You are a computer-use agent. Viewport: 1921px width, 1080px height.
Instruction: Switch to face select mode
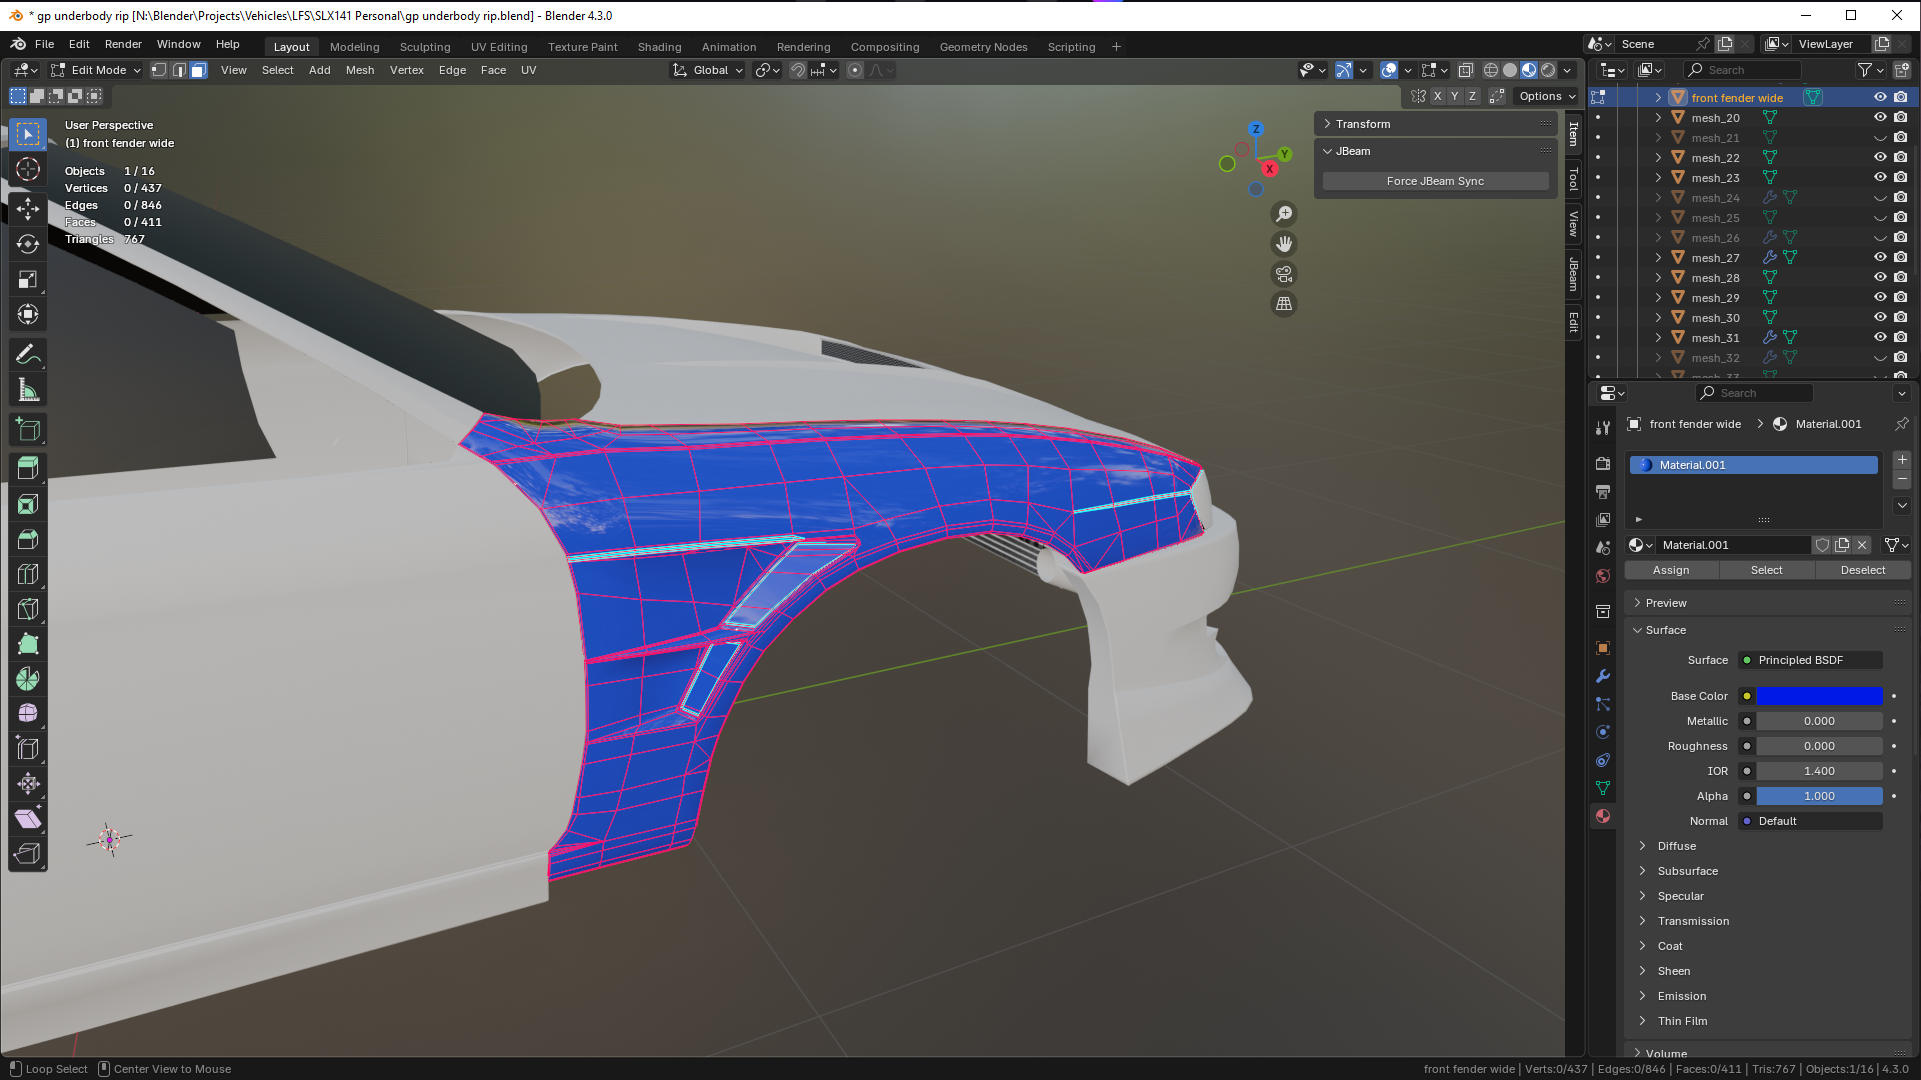click(x=198, y=70)
